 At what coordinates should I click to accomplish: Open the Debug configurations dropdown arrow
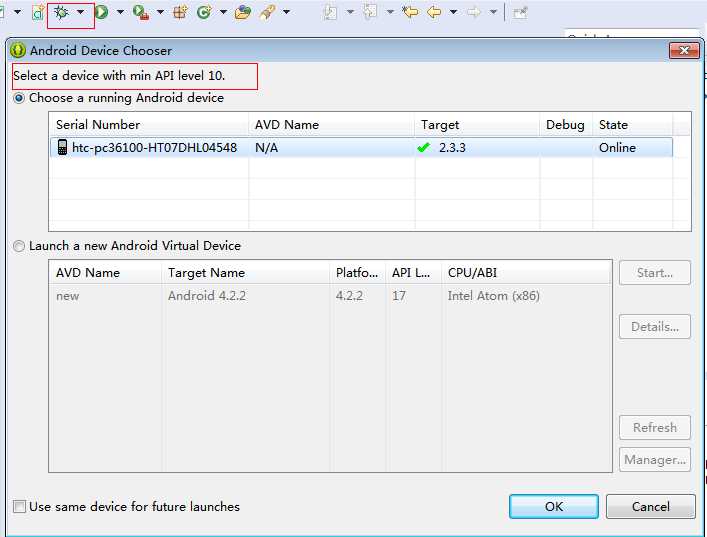pos(80,12)
